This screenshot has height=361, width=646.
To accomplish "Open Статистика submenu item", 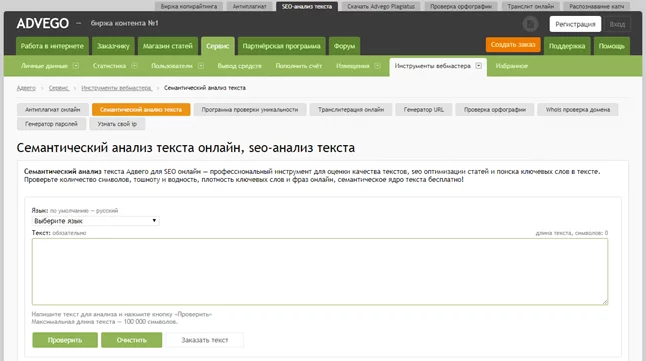I will tap(109, 66).
